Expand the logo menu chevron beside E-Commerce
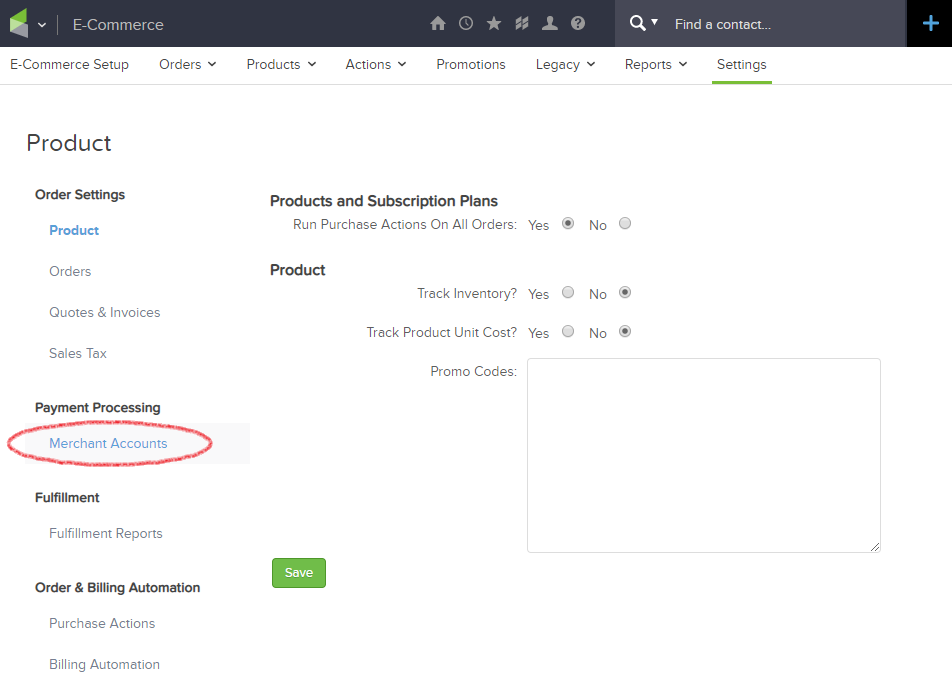 tap(42, 25)
